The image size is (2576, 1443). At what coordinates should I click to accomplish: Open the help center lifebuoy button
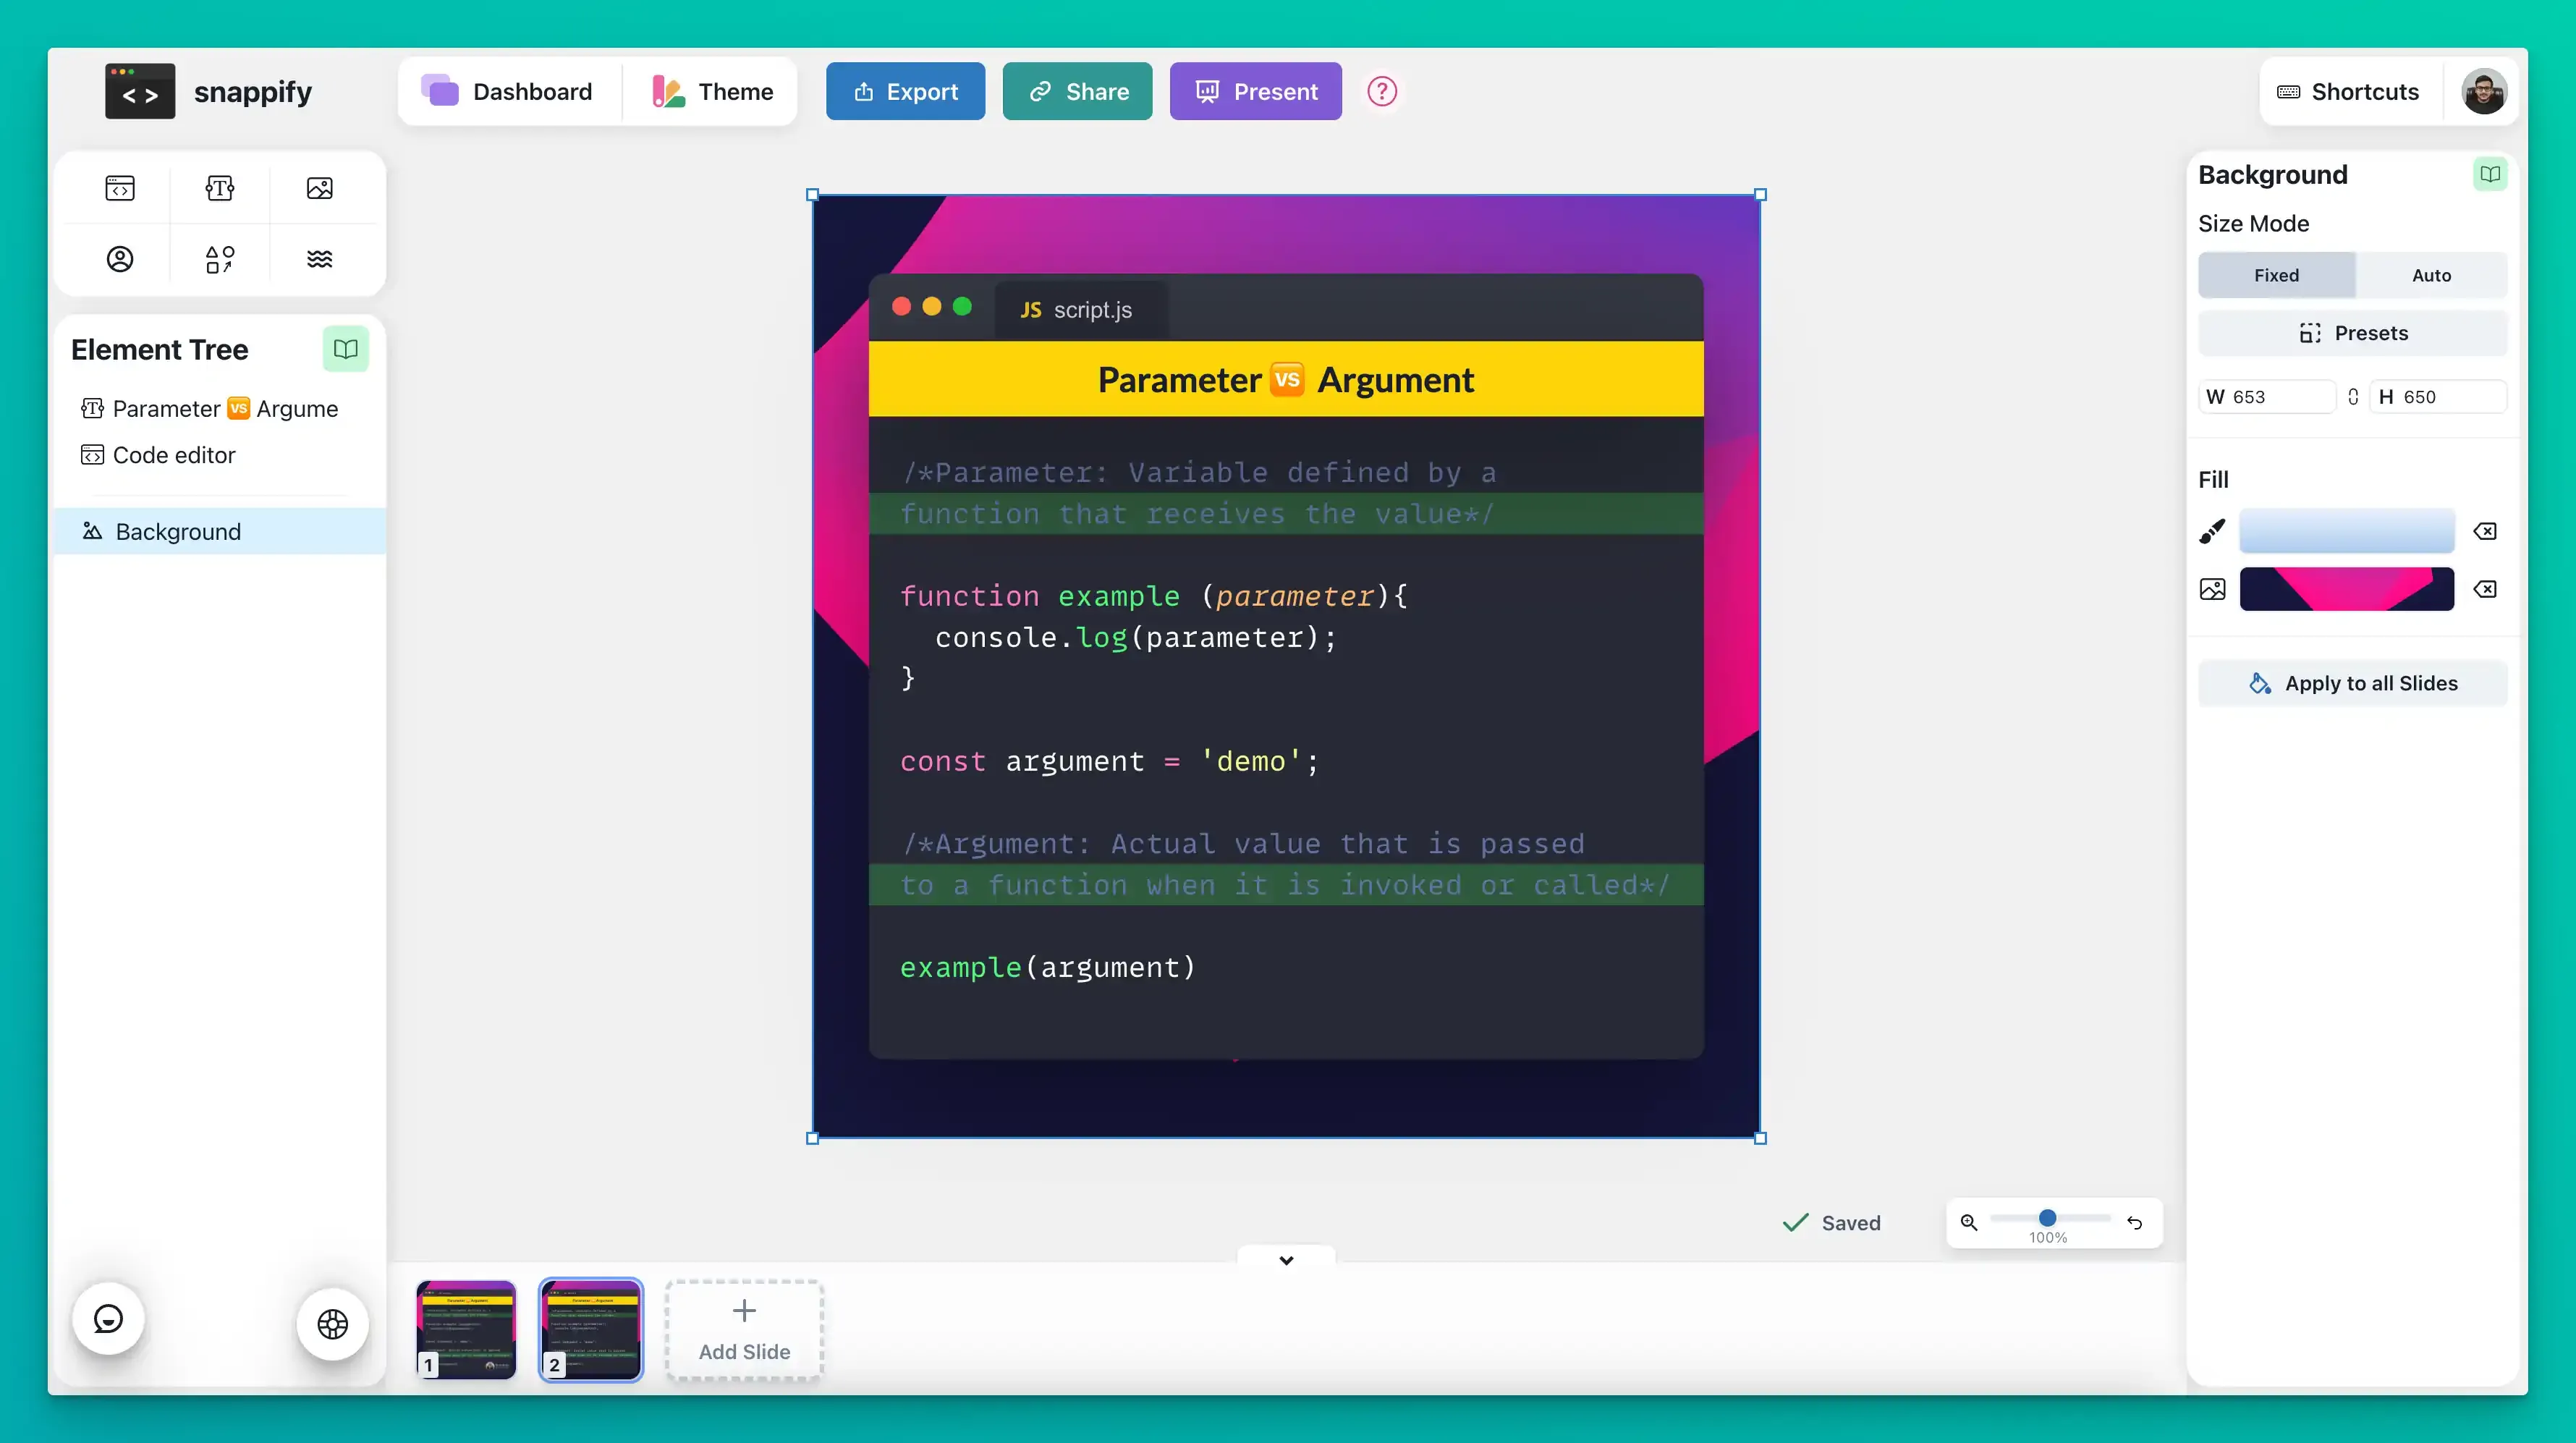pos(333,1324)
